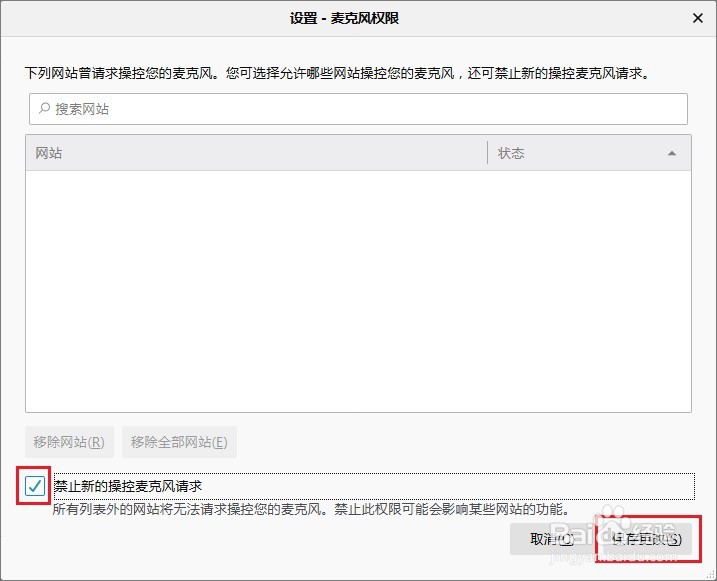Click the 禁止新的操控麦克风请求 label text
This screenshot has height=581, width=717.
[128, 486]
